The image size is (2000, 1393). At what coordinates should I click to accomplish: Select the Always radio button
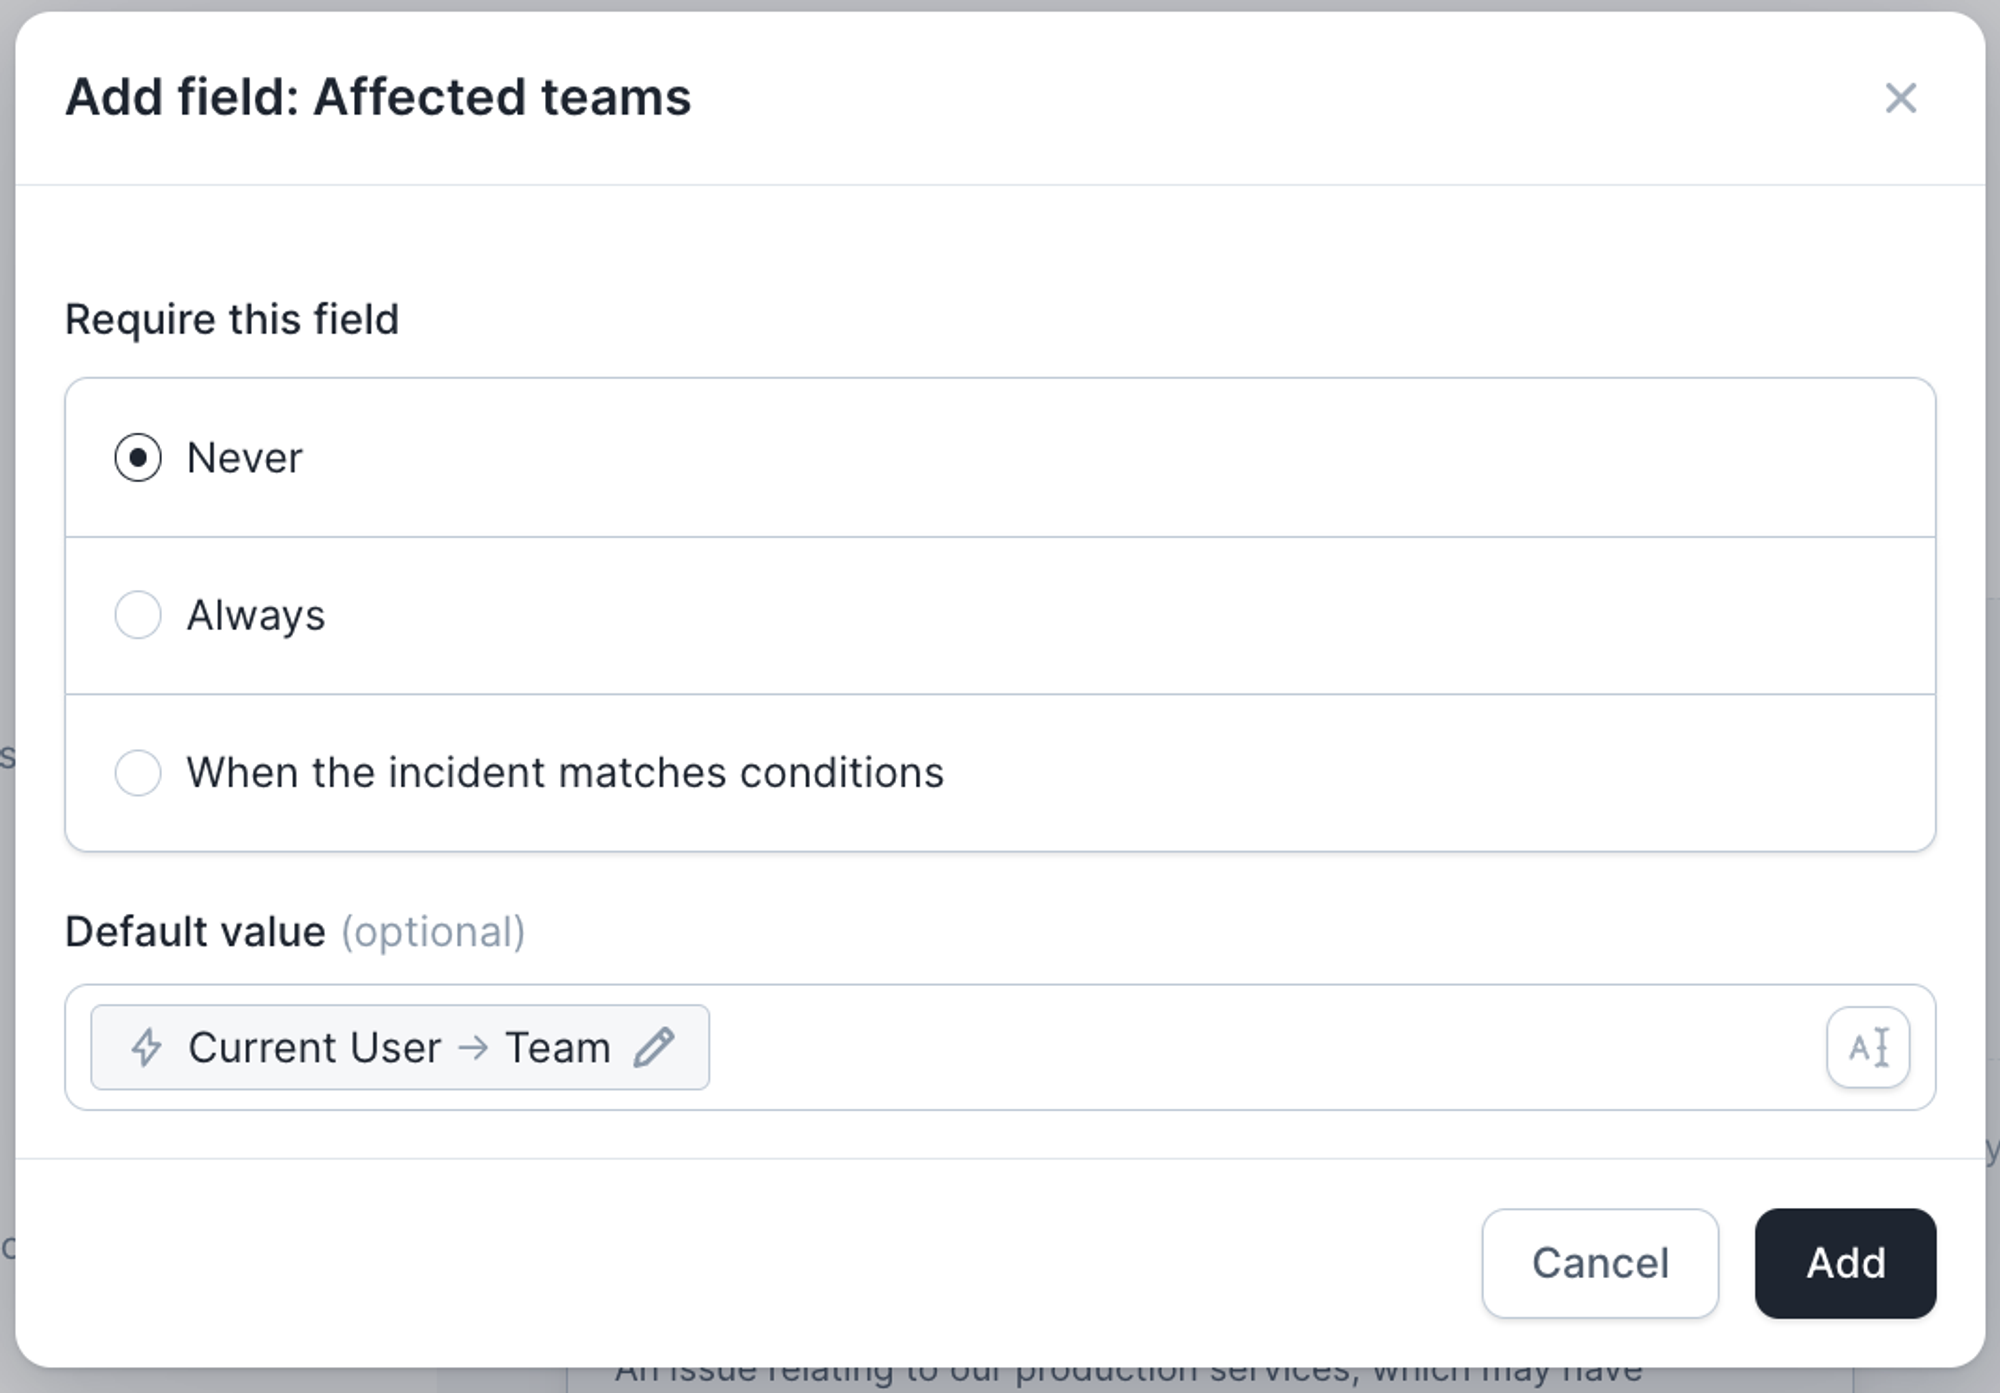pos(138,615)
